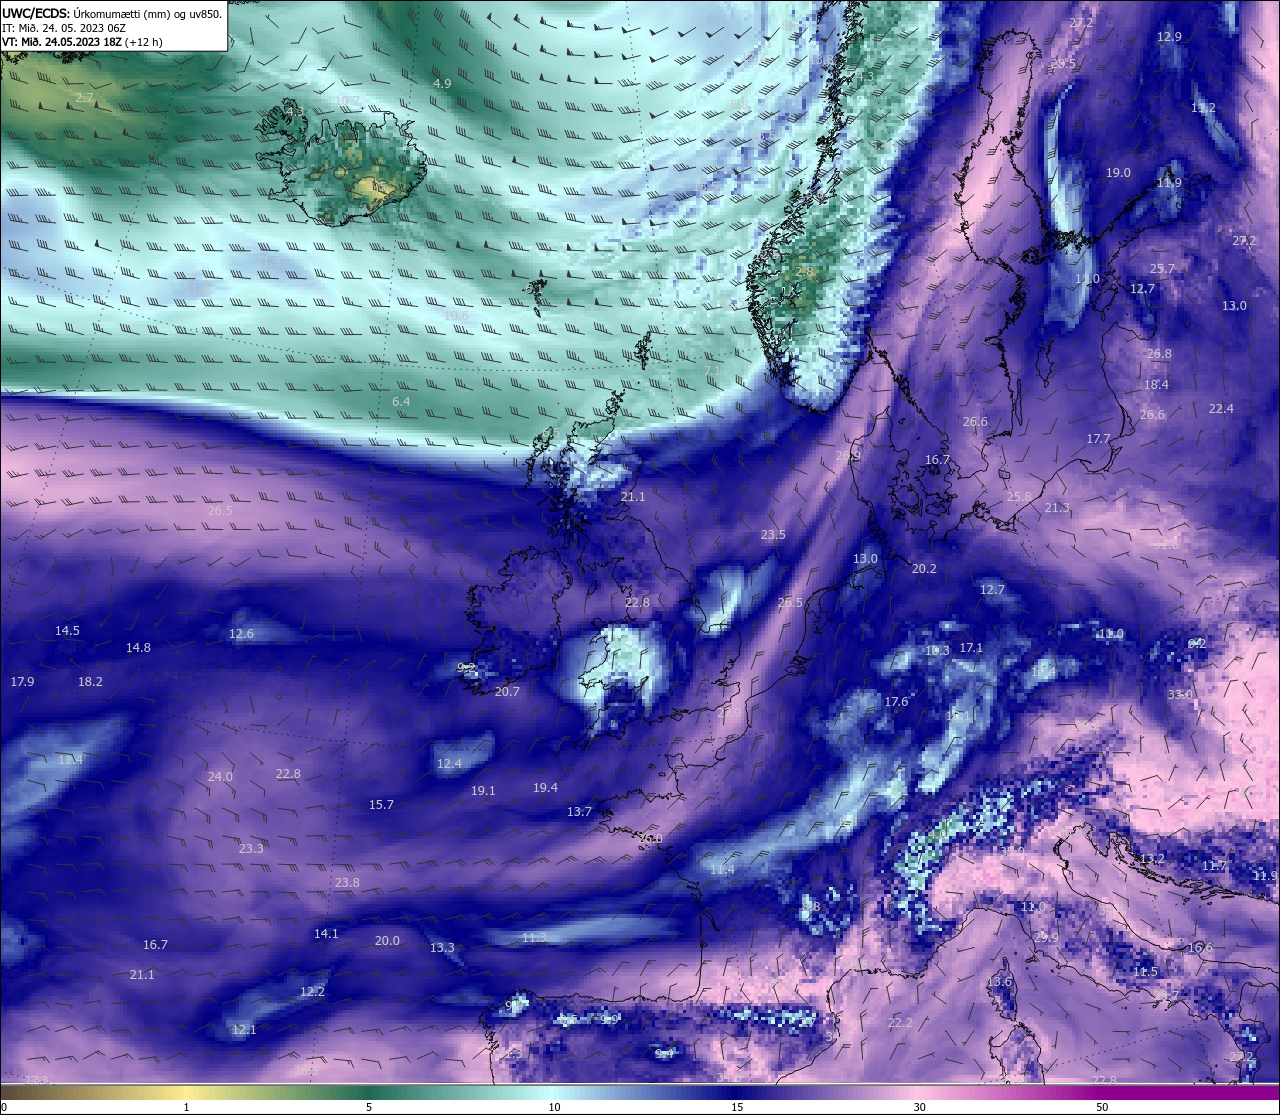This screenshot has height=1115, width=1280.
Task: Click the 23.5 value over the North Sea
Action: click(x=773, y=535)
